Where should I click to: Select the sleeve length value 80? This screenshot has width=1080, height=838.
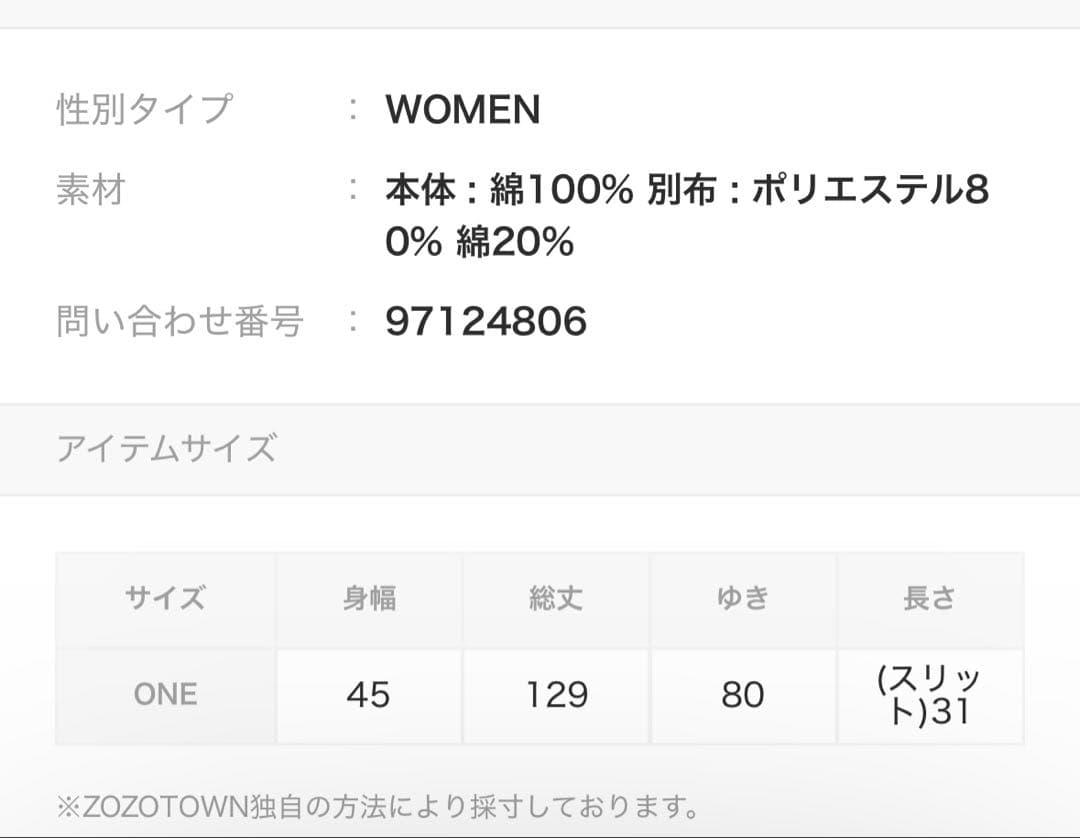[x=743, y=695]
